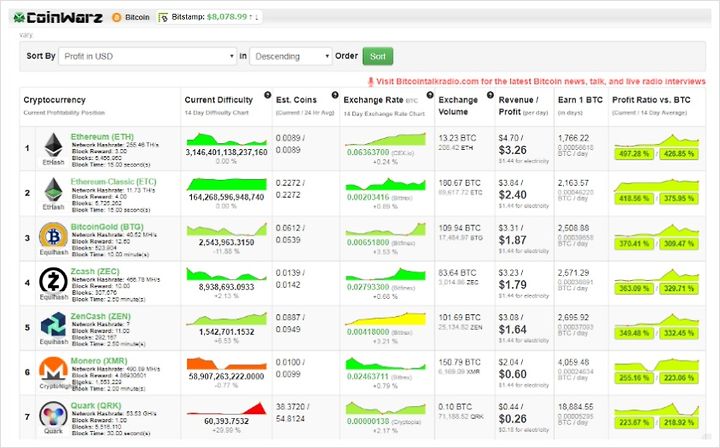This screenshot has width=720, height=448.
Task: Visit the Bitcointalkradio.com promo link
Action: point(541,81)
